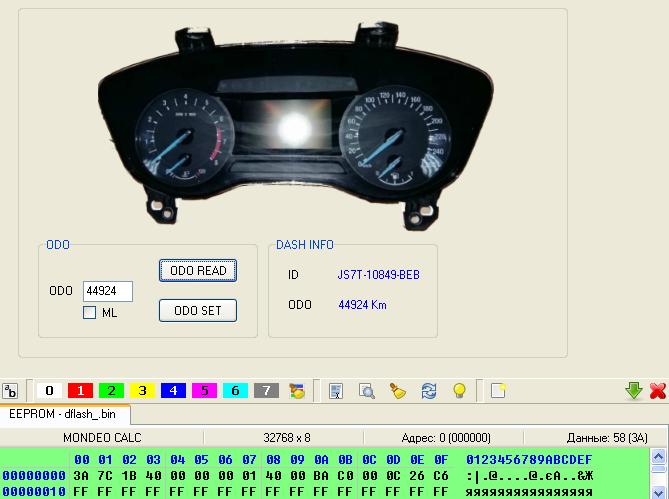
Task: Click the blue refresh arrows icon
Action: tap(429, 391)
